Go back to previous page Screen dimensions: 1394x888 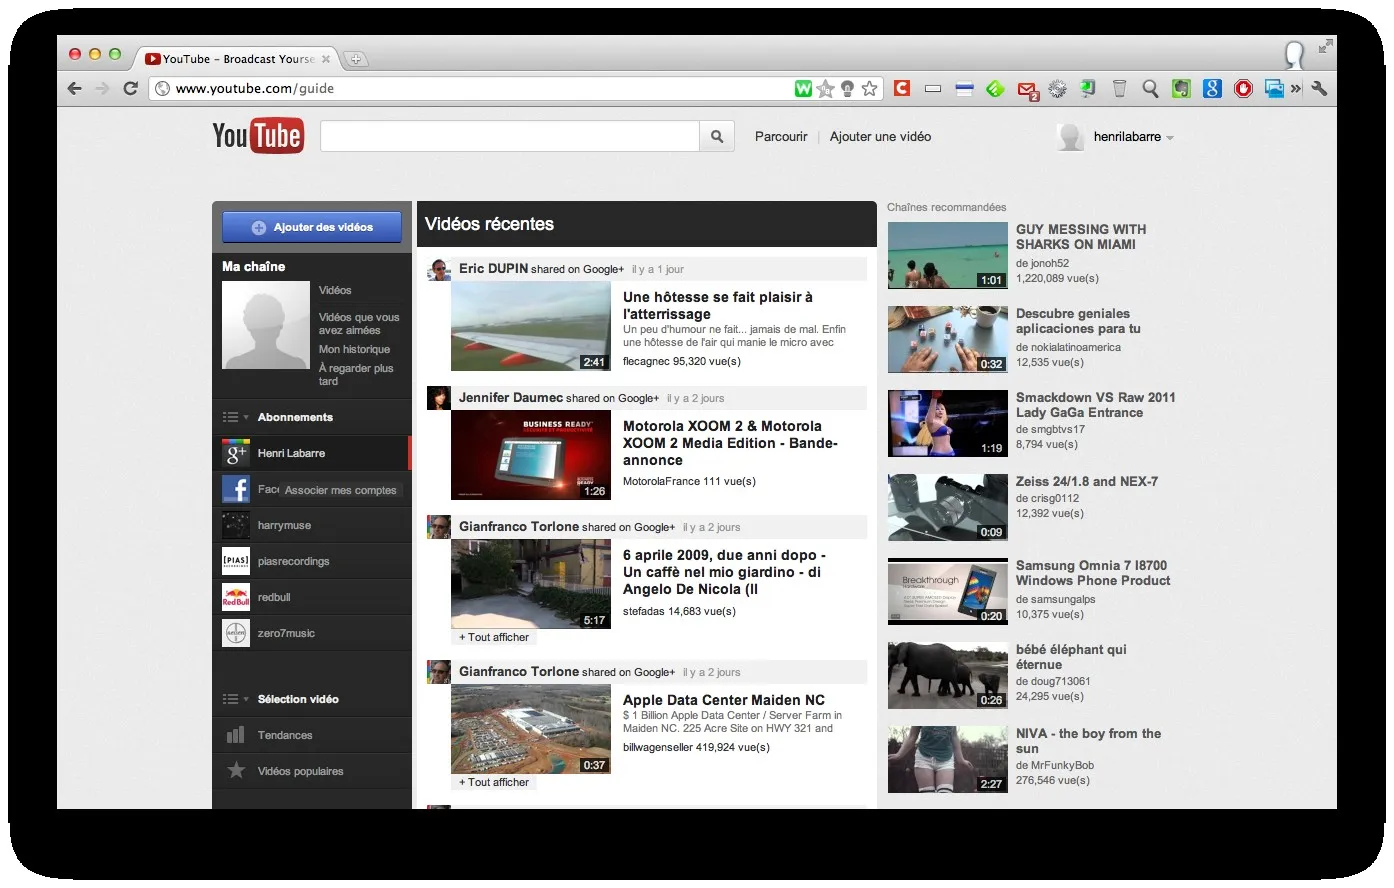75,88
